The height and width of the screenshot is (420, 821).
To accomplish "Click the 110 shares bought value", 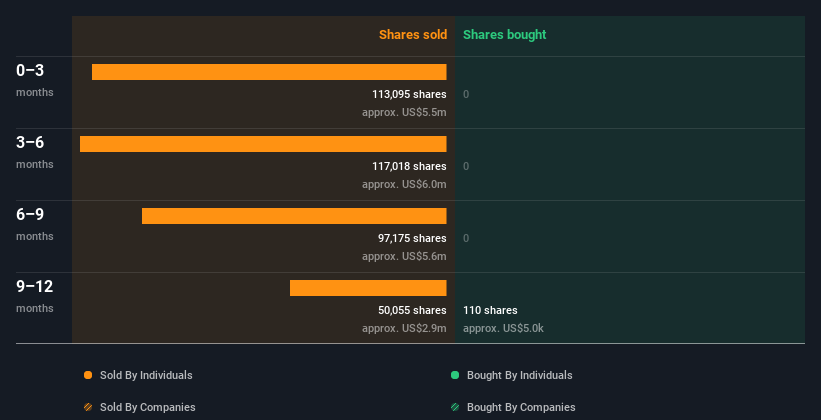I will 490,310.
